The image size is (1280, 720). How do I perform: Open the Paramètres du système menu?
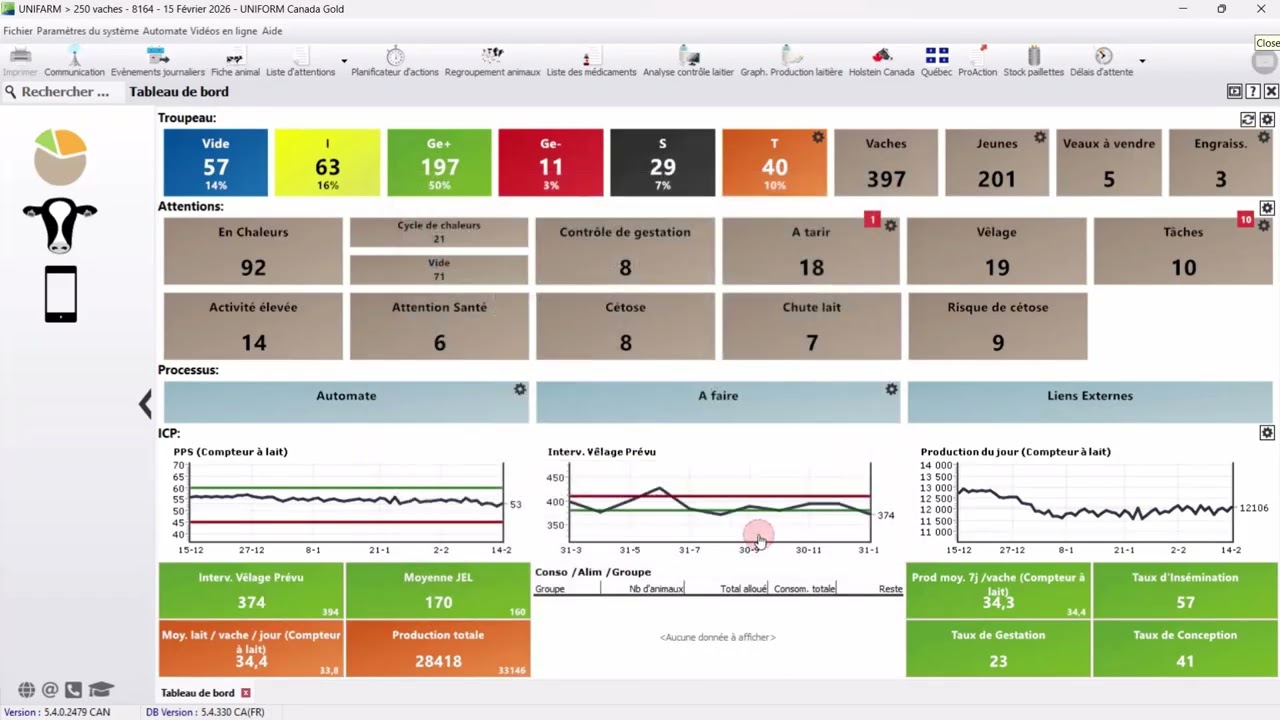(88, 31)
